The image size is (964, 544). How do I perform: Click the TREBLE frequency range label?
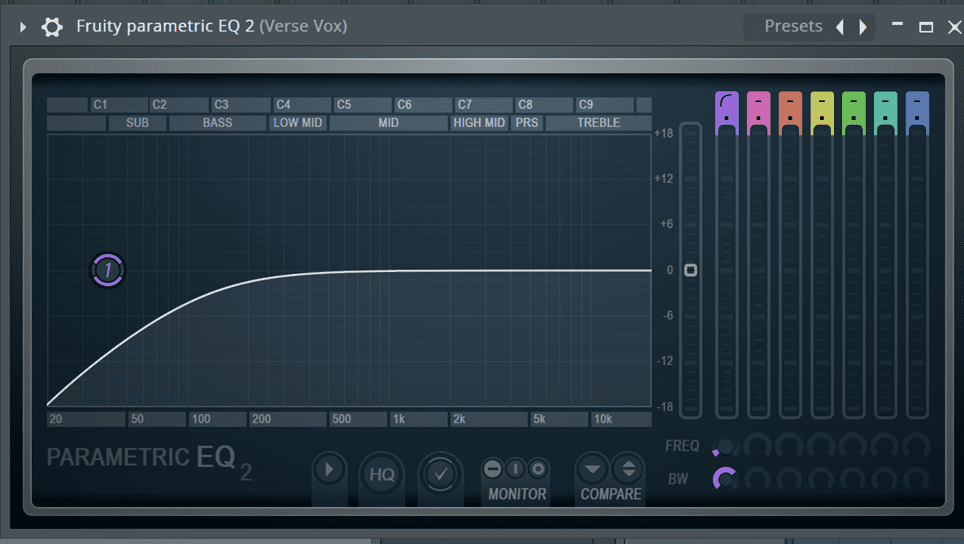point(598,123)
